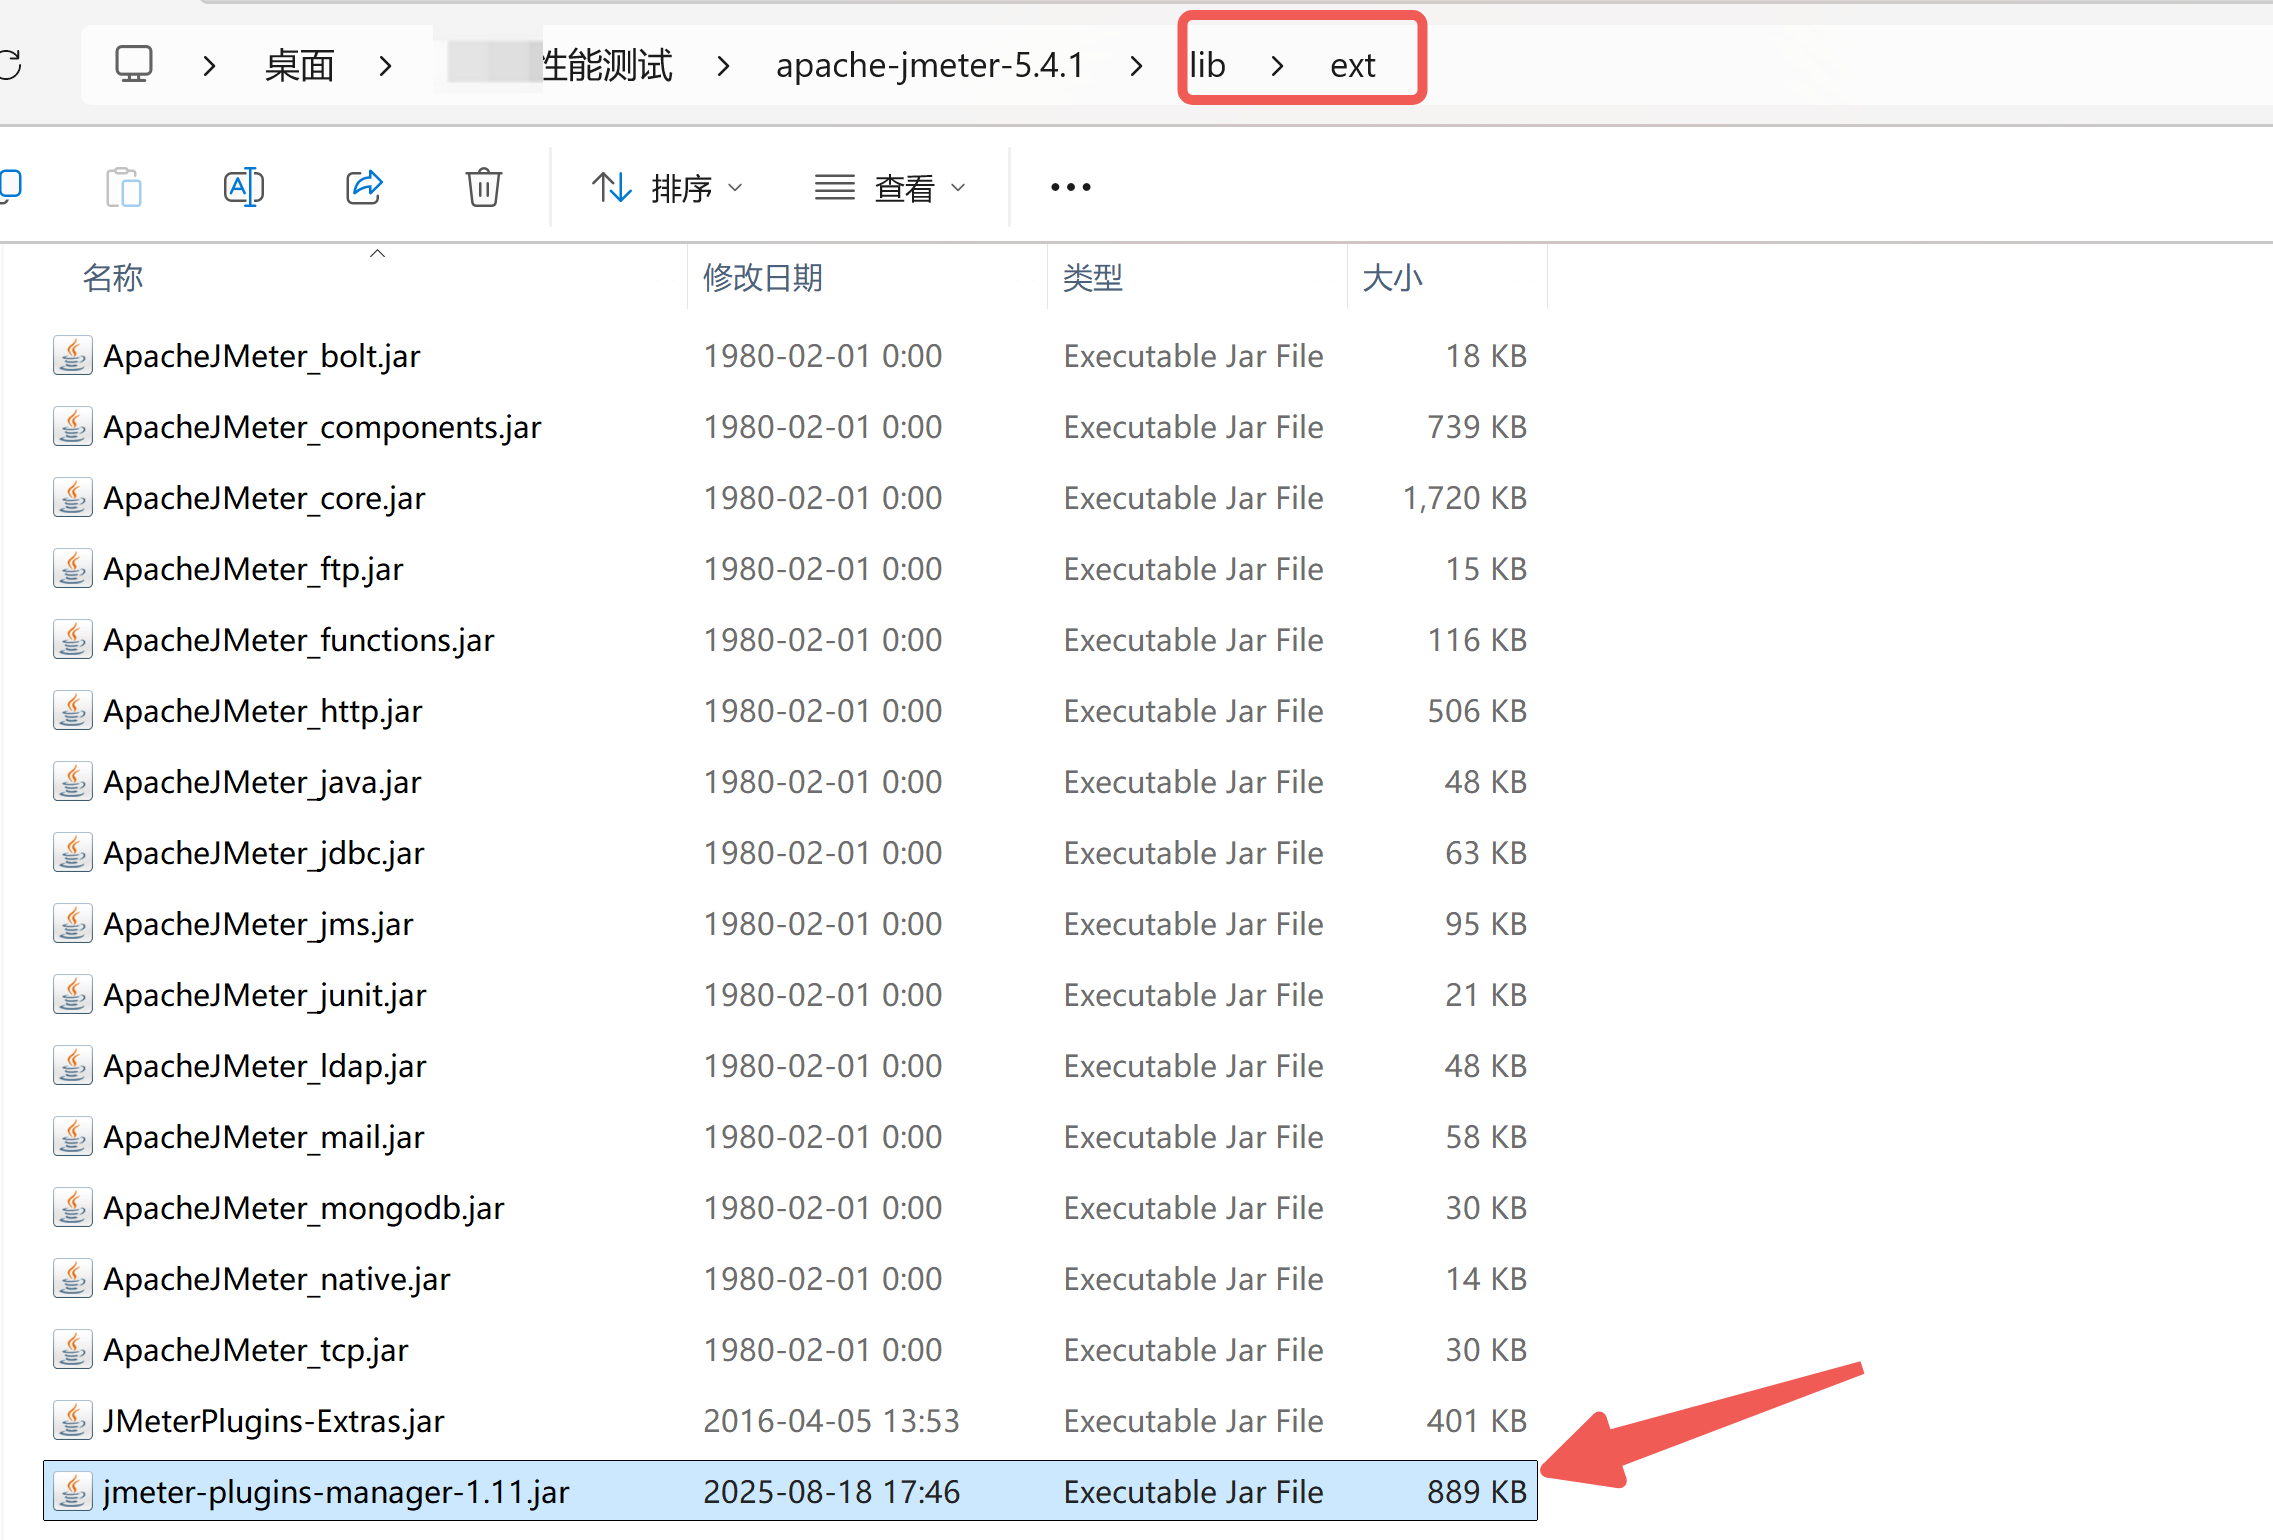This screenshot has width=2273, height=1540.
Task: Select file name ApacheJMeter_bolt.jar
Action: (262, 356)
